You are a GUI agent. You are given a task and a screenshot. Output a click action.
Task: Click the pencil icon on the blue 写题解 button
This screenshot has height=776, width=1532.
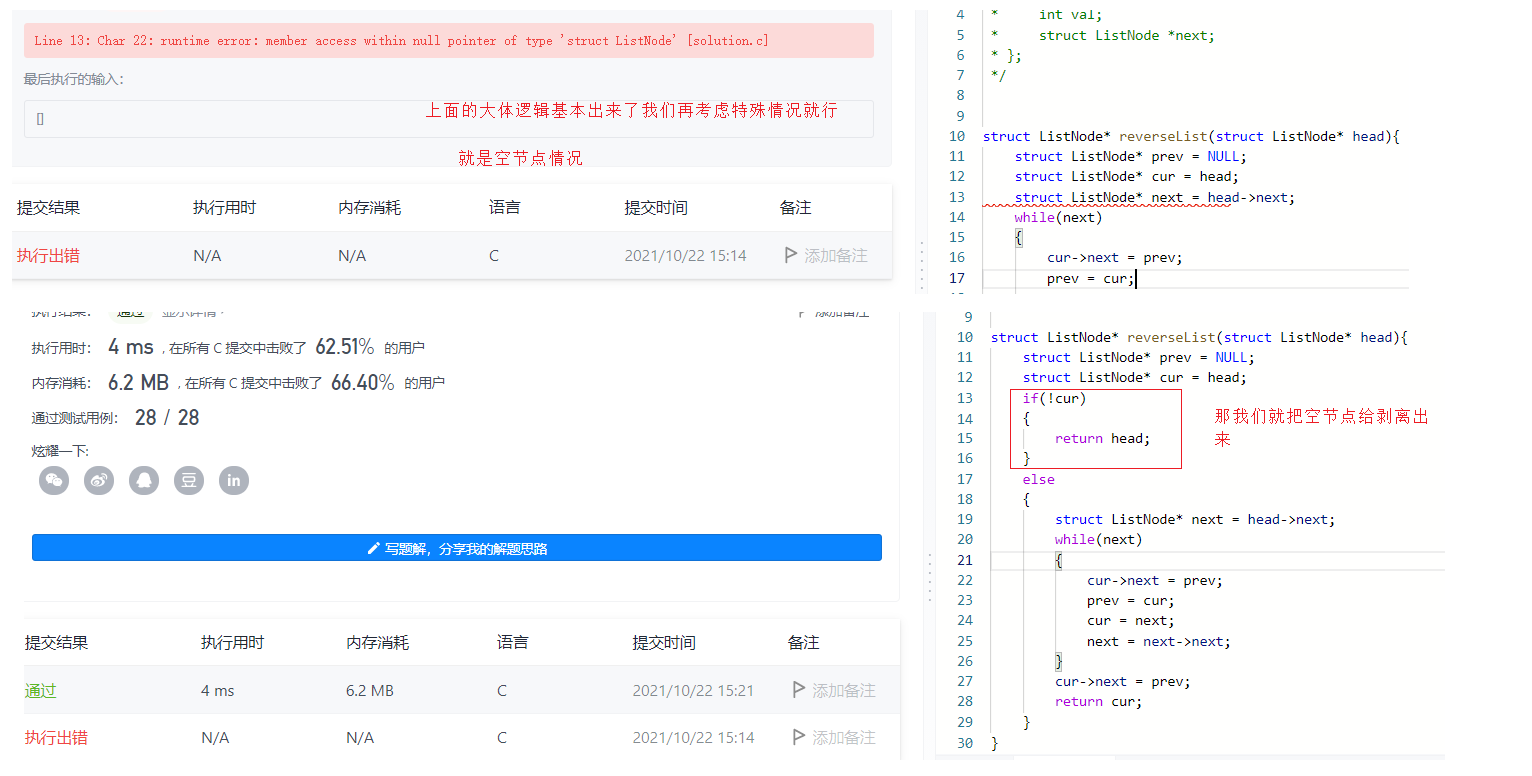click(x=374, y=548)
